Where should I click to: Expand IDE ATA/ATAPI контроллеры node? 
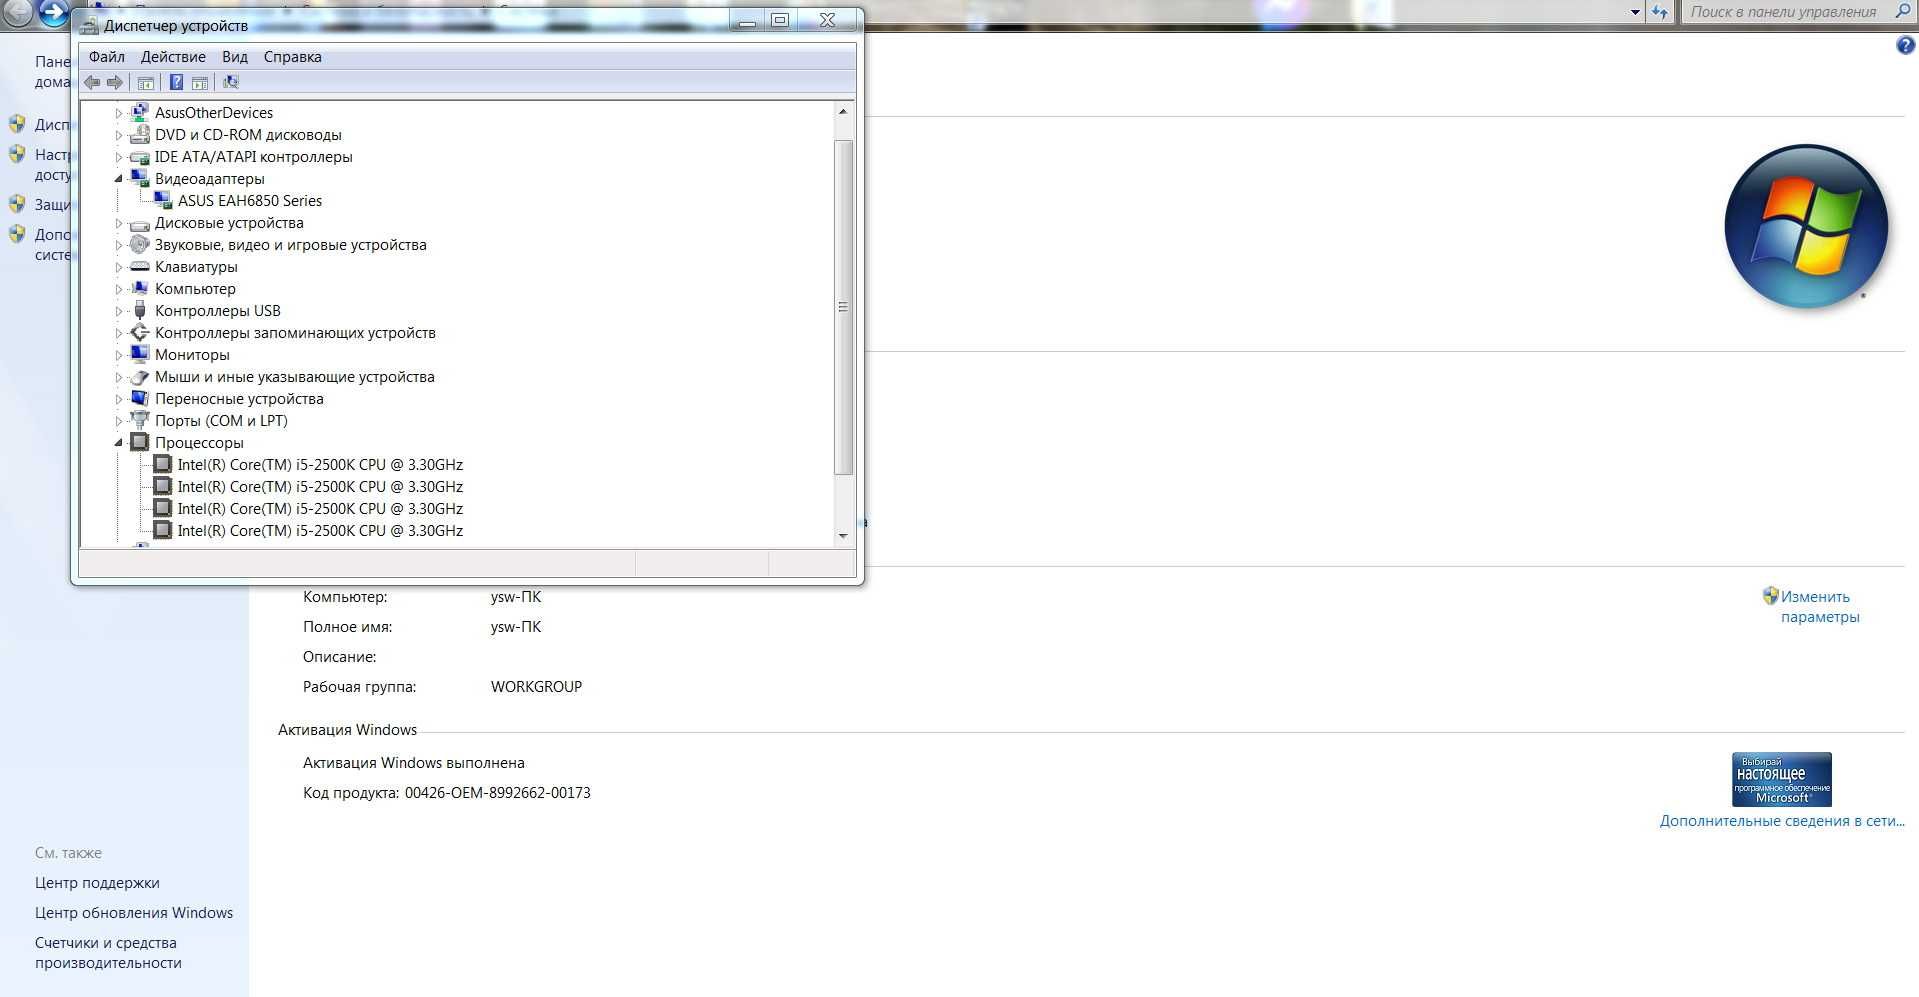click(x=119, y=157)
